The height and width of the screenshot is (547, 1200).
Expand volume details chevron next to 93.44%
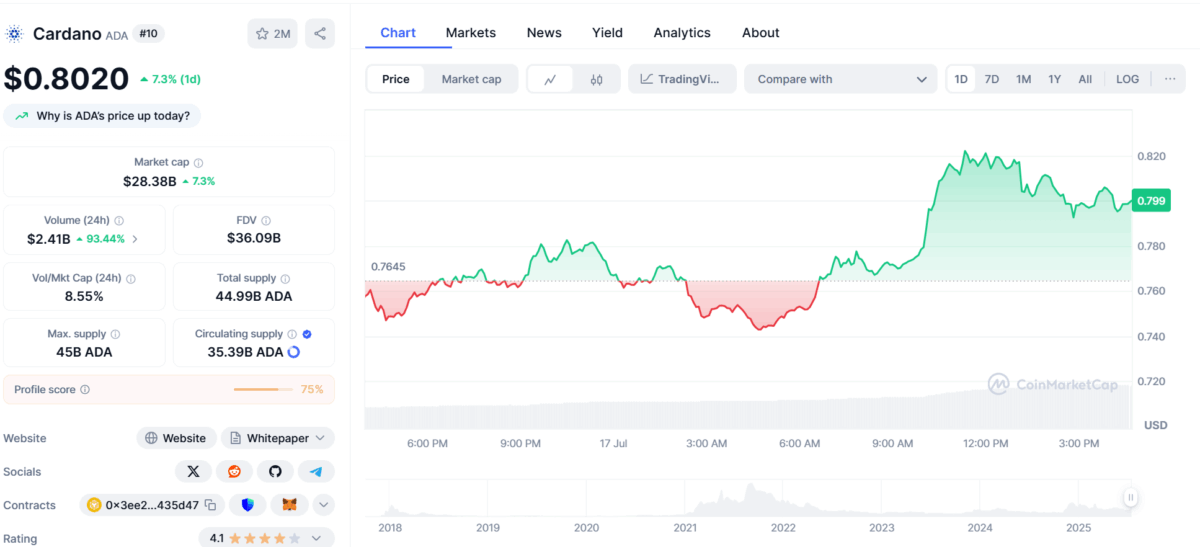point(135,239)
